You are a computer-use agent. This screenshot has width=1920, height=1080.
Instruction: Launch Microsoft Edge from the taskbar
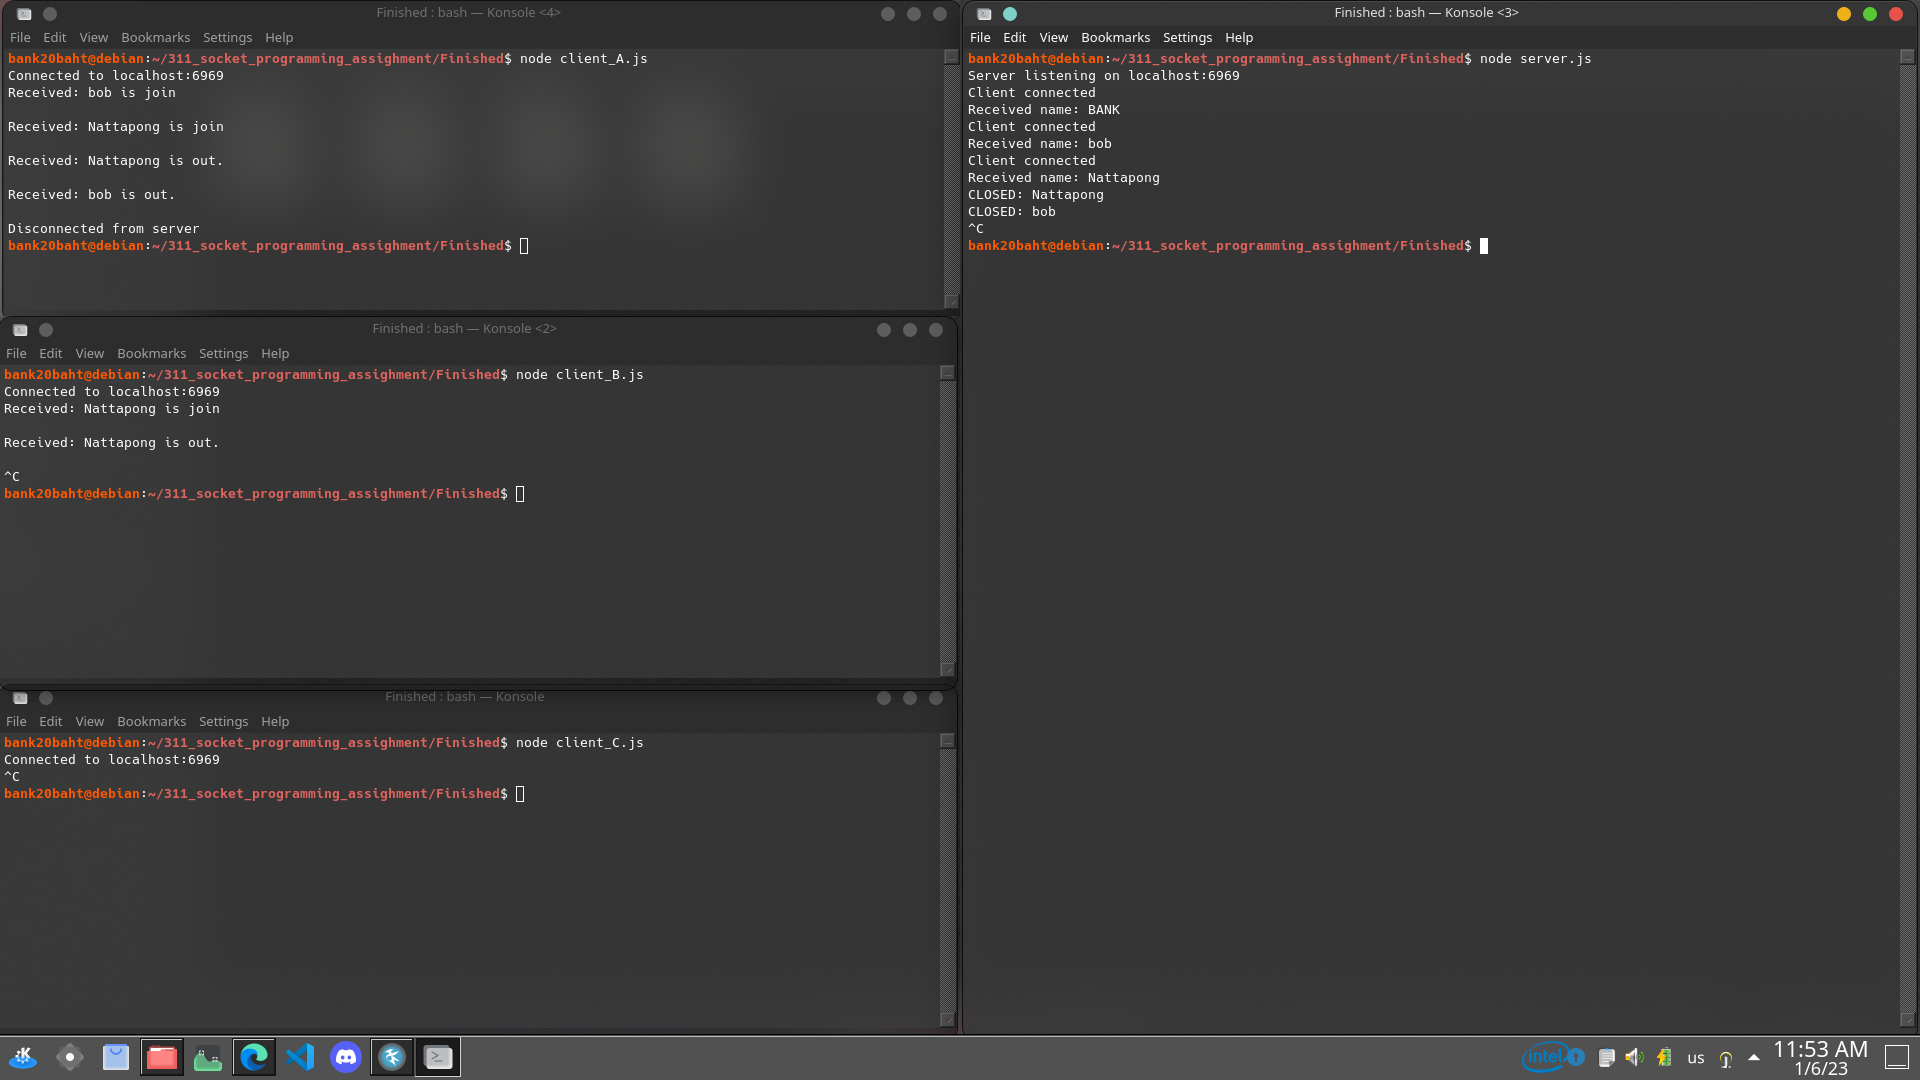pos(254,1057)
